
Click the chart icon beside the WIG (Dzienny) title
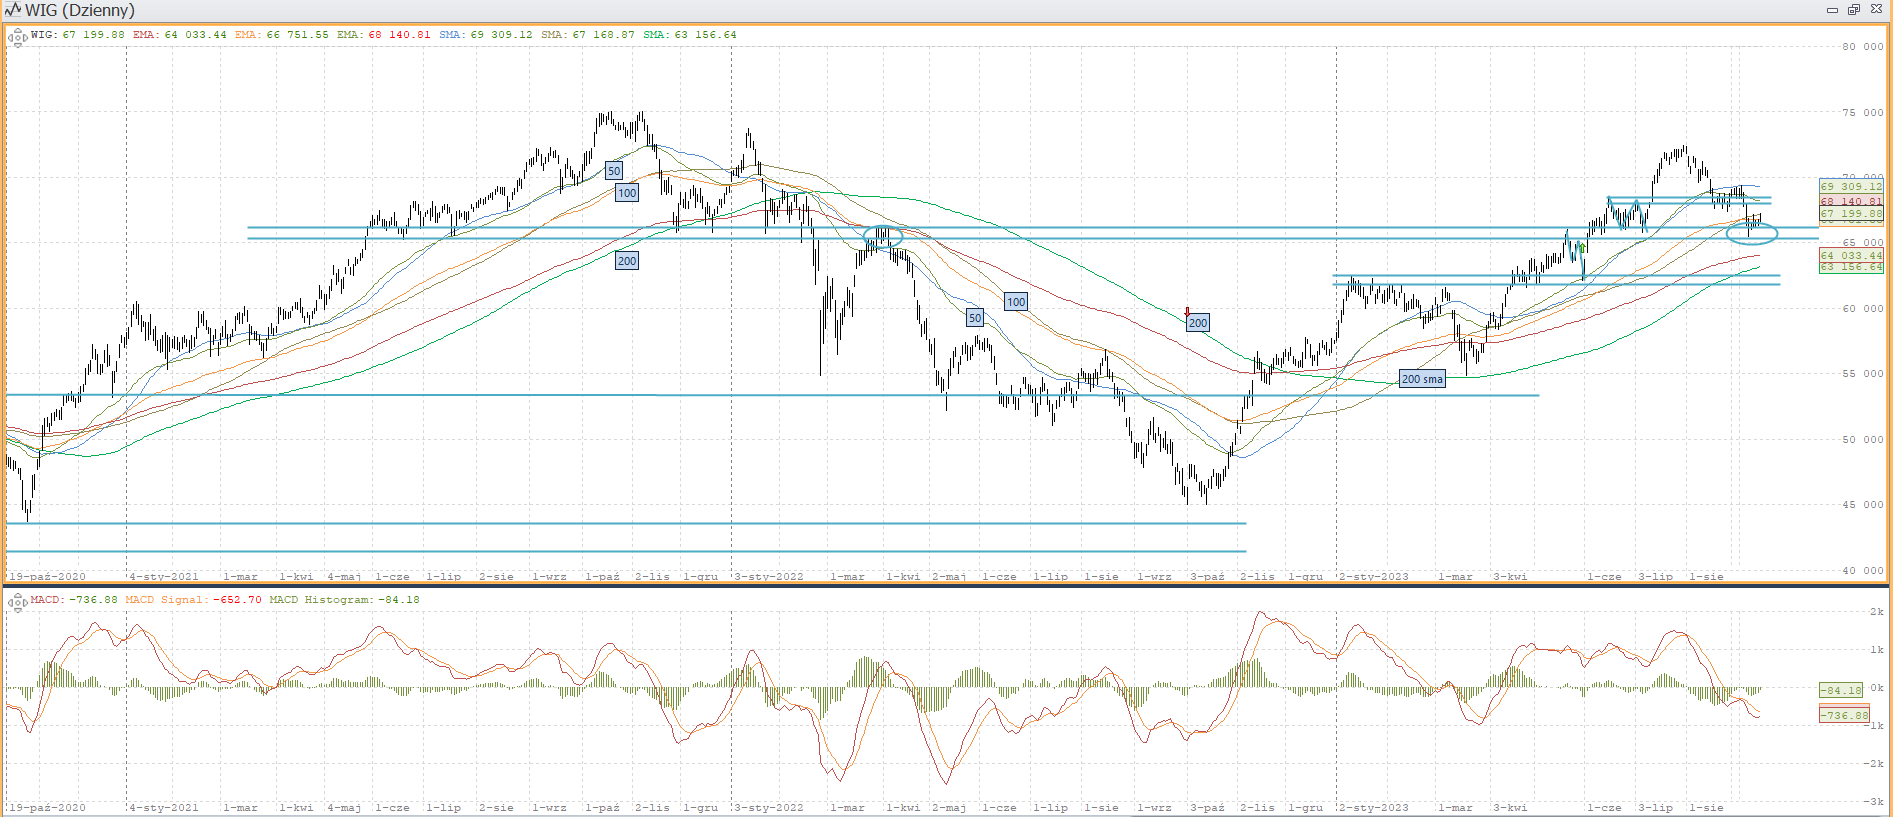click(12, 10)
